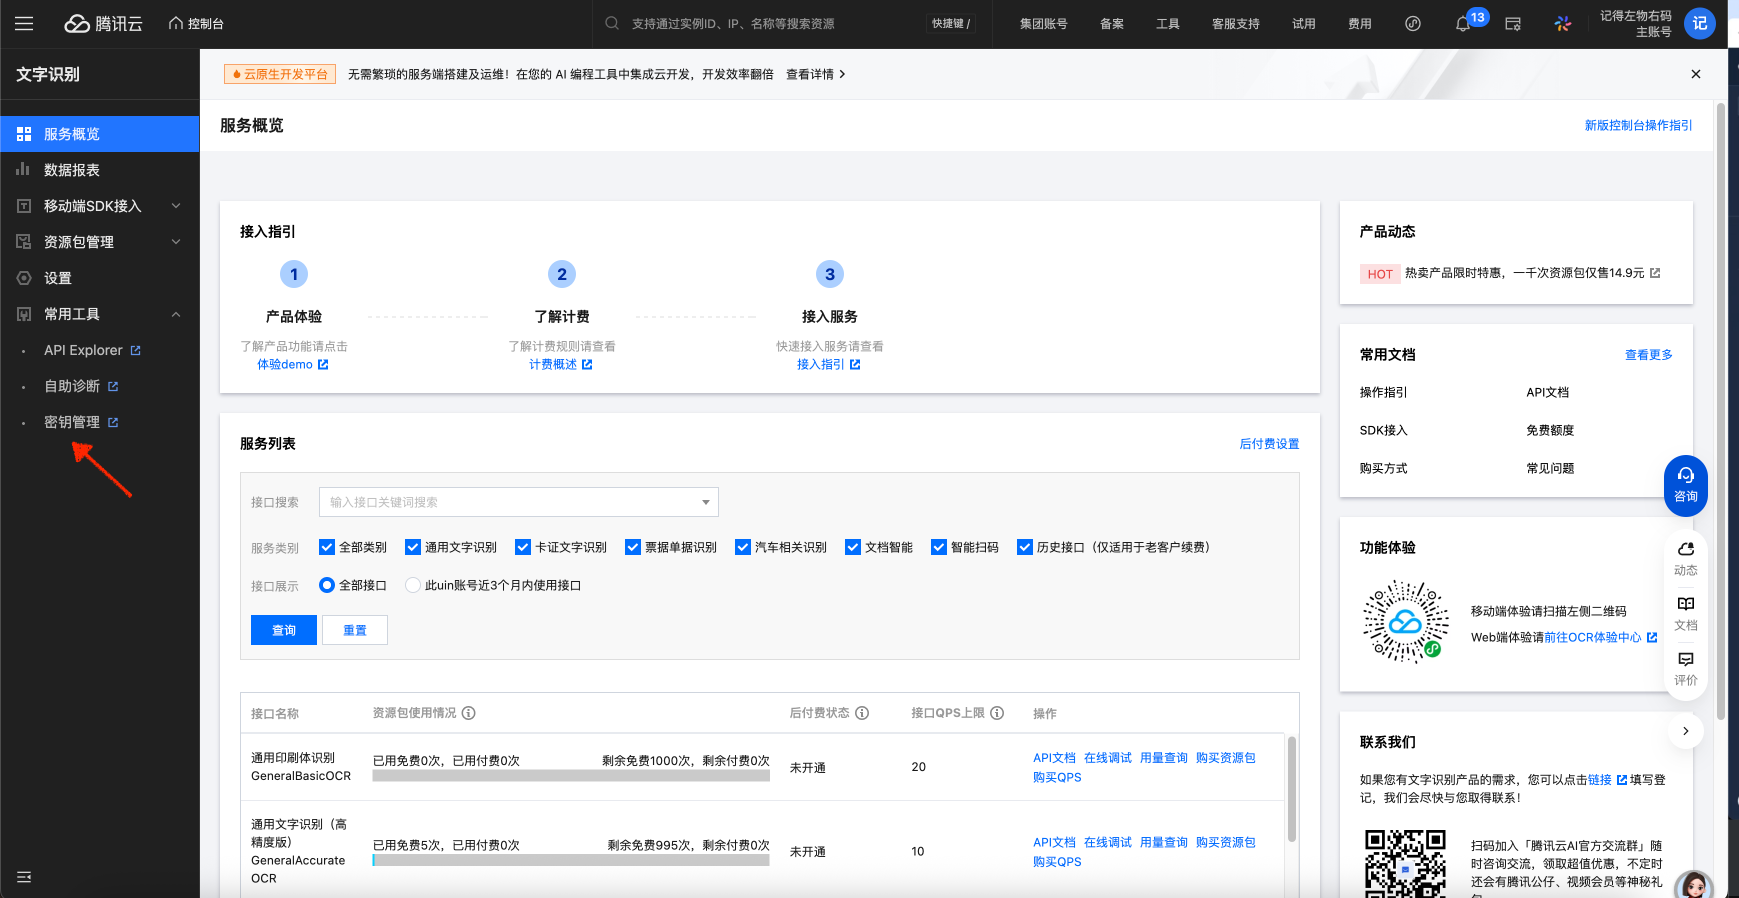Open the blue 记 account avatar

coord(1700,24)
